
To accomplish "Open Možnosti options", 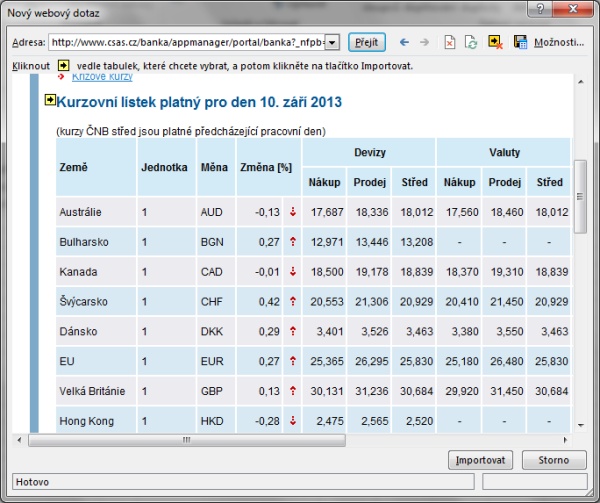I will coord(559,42).
